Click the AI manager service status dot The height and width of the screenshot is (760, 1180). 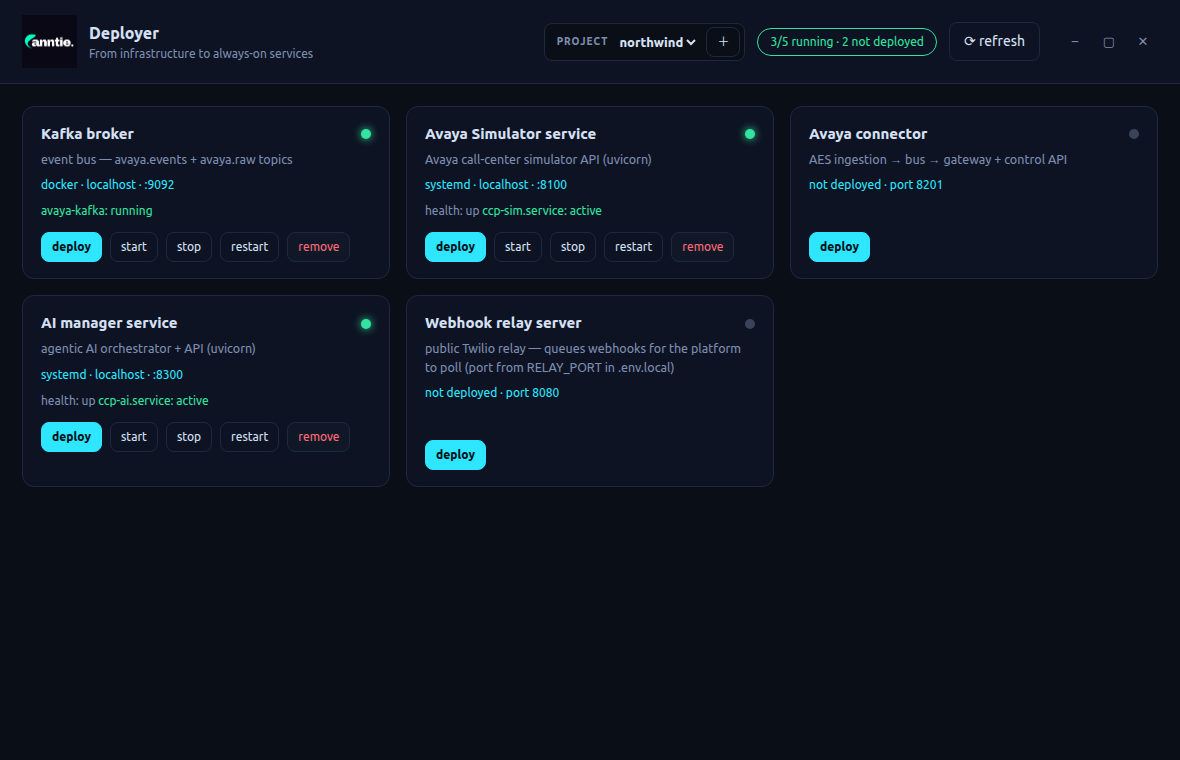366,324
